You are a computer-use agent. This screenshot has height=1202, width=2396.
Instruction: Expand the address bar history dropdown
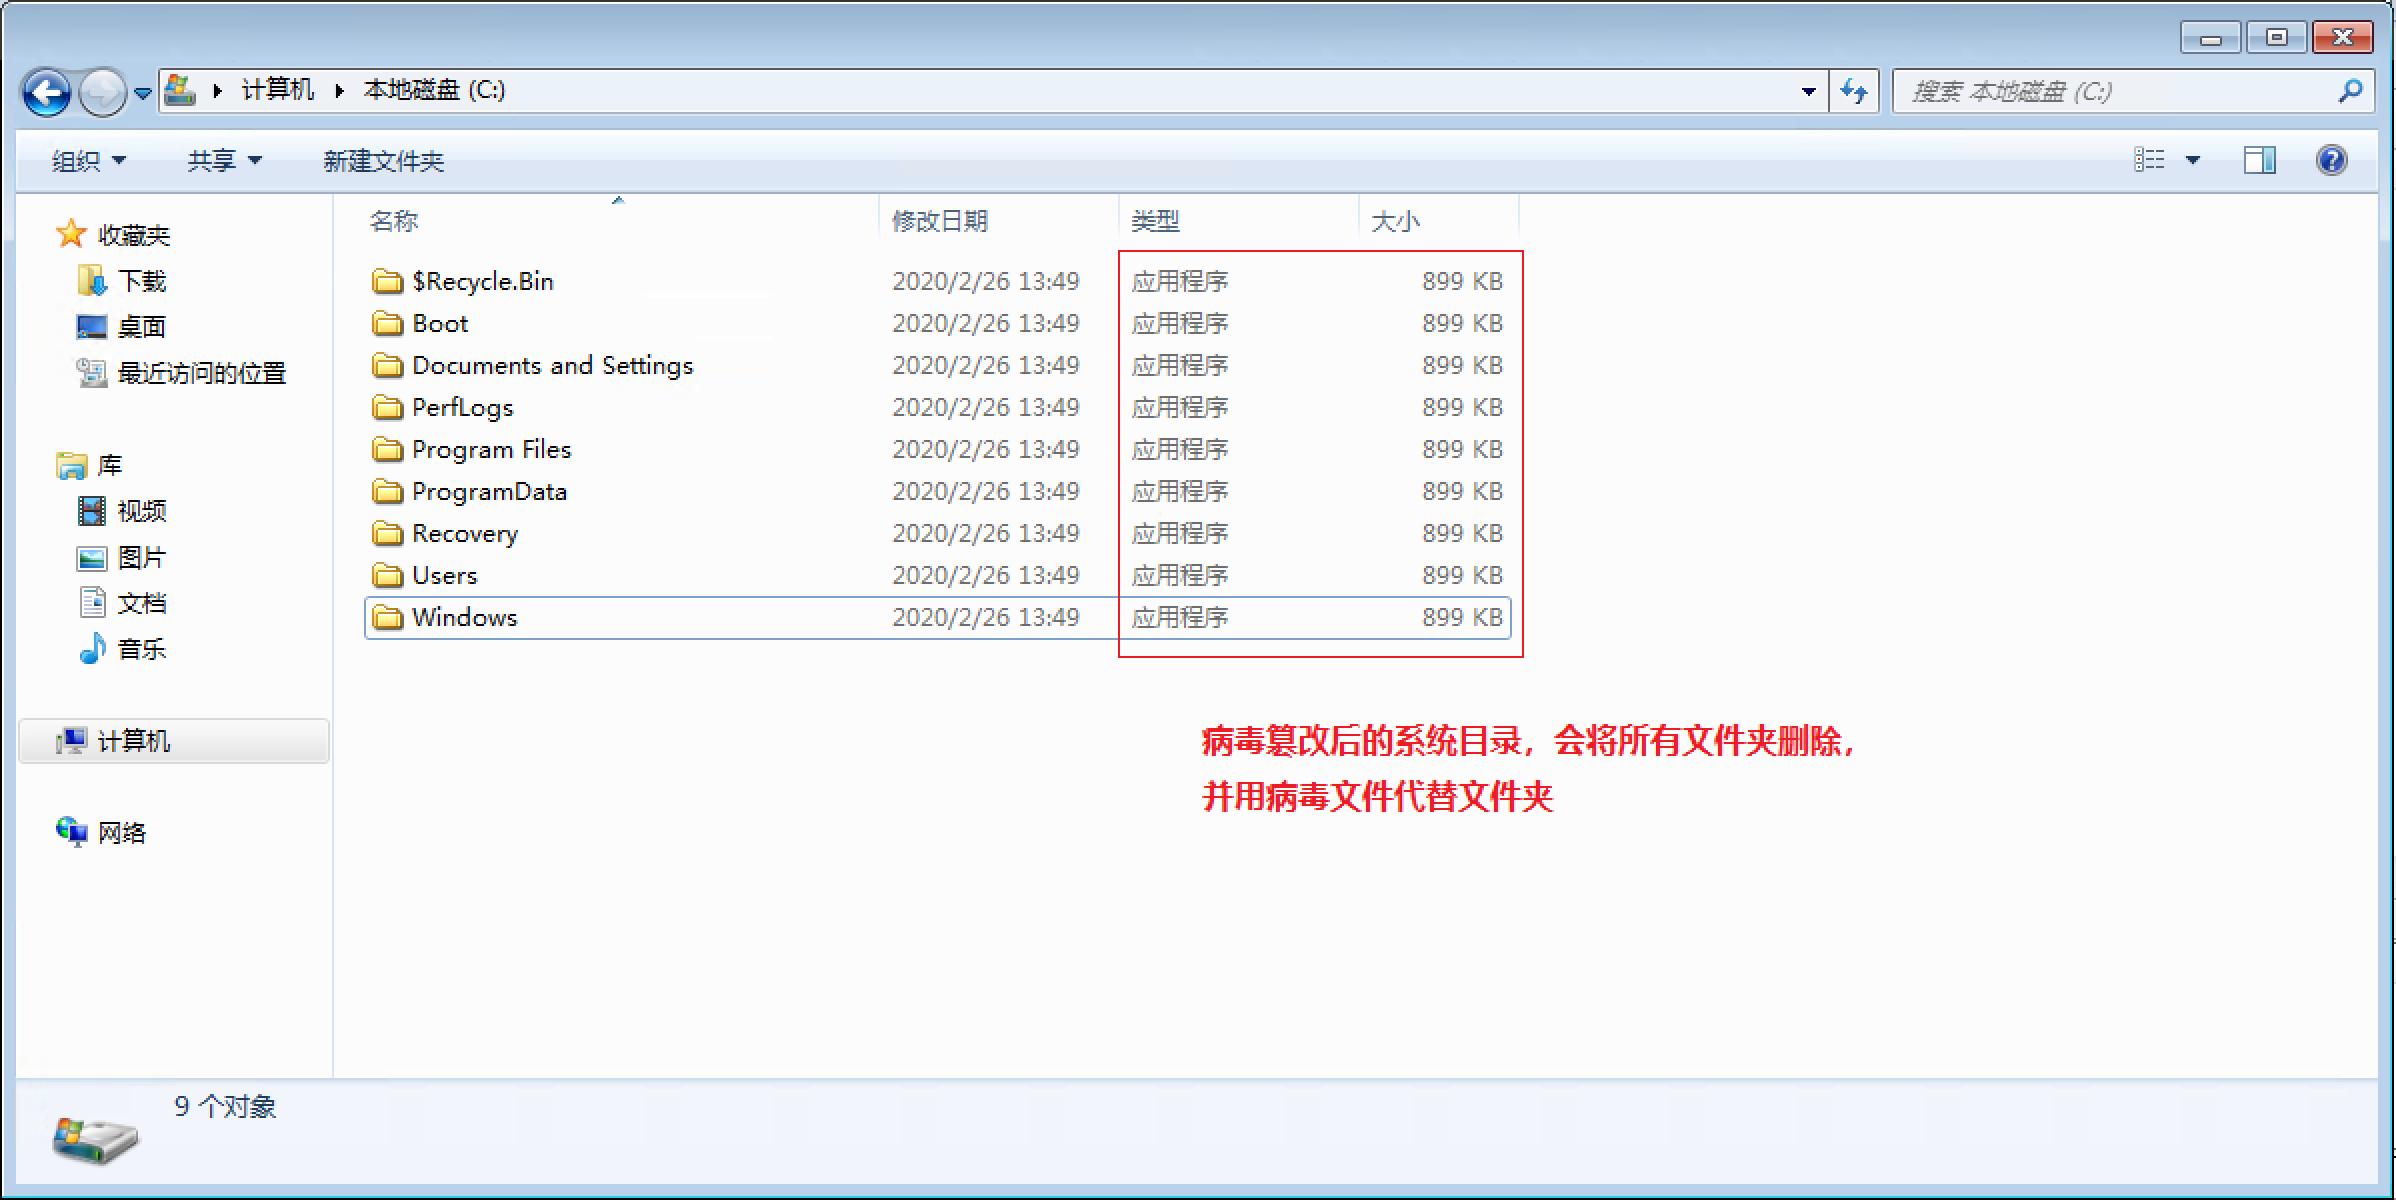click(x=1808, y=92)
